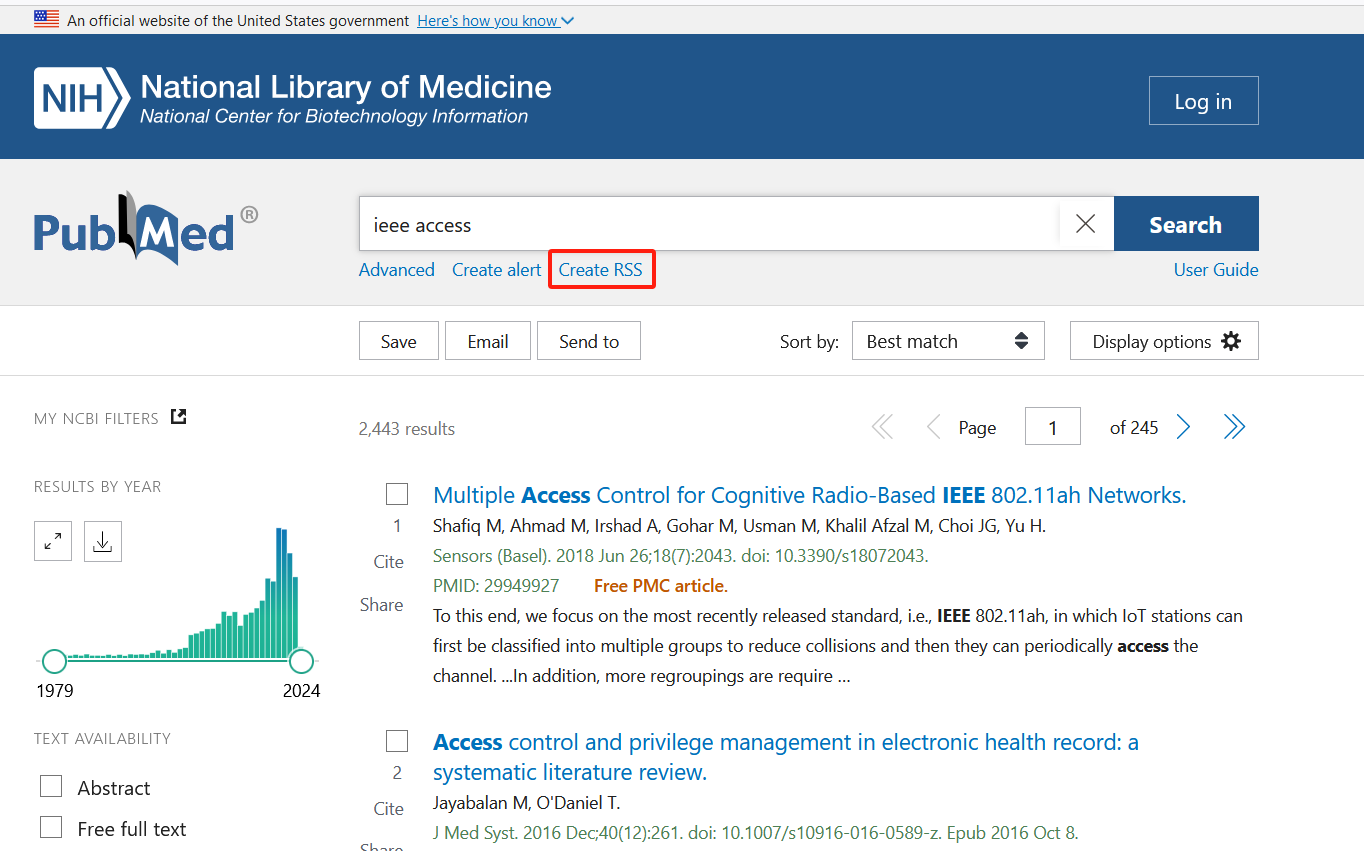The height and width of the screenshot is (851, 1364).
Task: Expand Here's how you know dropdown
Action: (x=495, y=20)
